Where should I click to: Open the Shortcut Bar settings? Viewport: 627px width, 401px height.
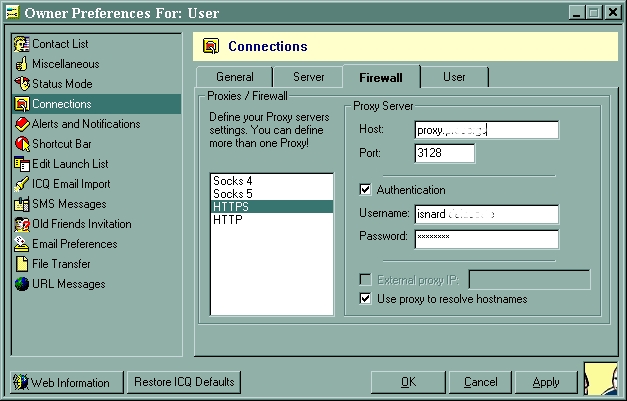pyautogui.click(x=97, y=144)
